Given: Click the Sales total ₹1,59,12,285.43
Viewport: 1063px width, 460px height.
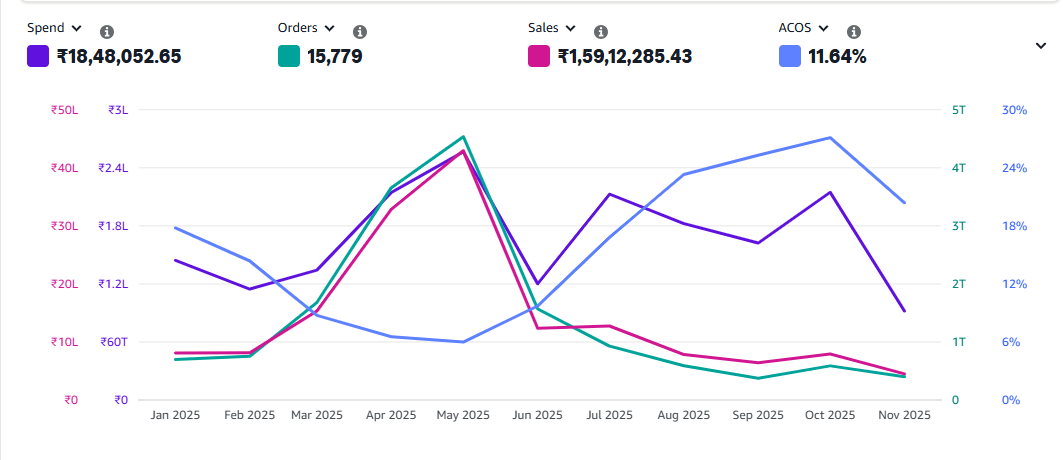Looking at the screenshot, I should [x=625, y=57].
